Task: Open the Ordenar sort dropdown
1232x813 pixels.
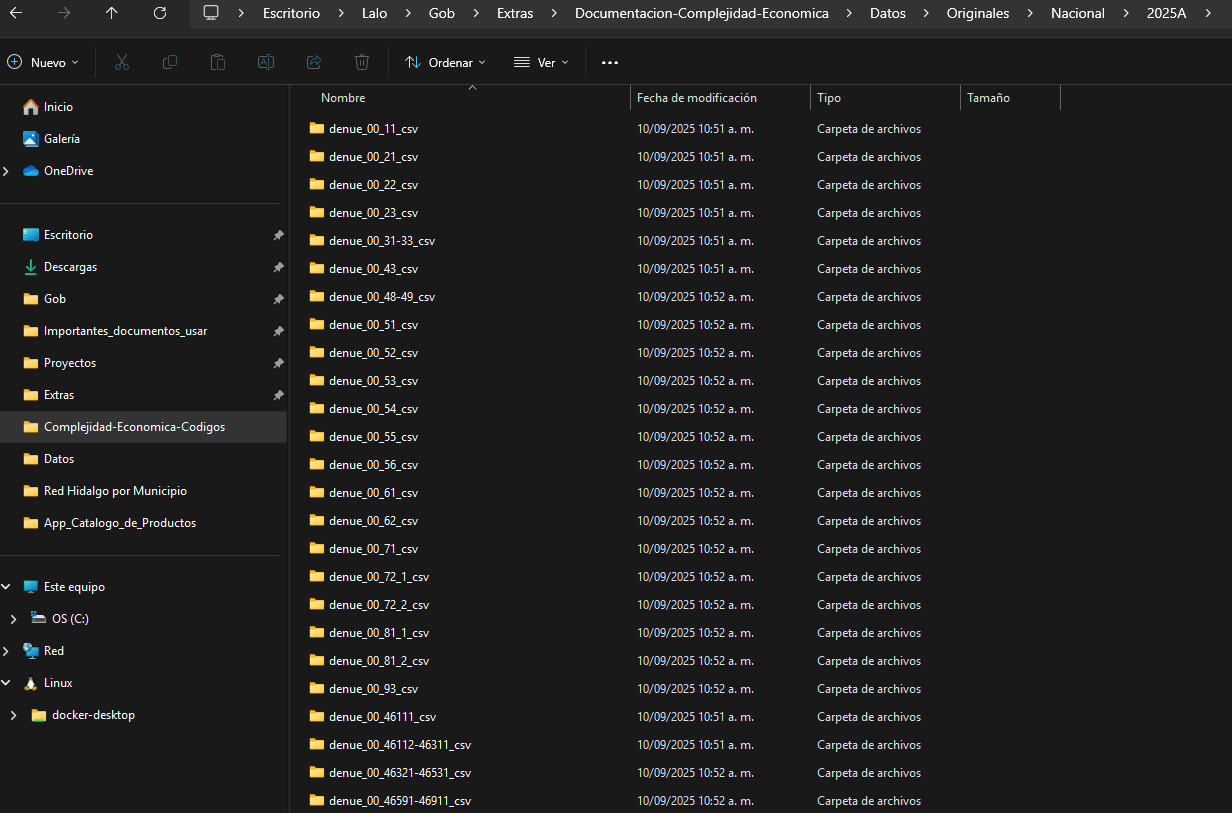Action: (445, 62)
